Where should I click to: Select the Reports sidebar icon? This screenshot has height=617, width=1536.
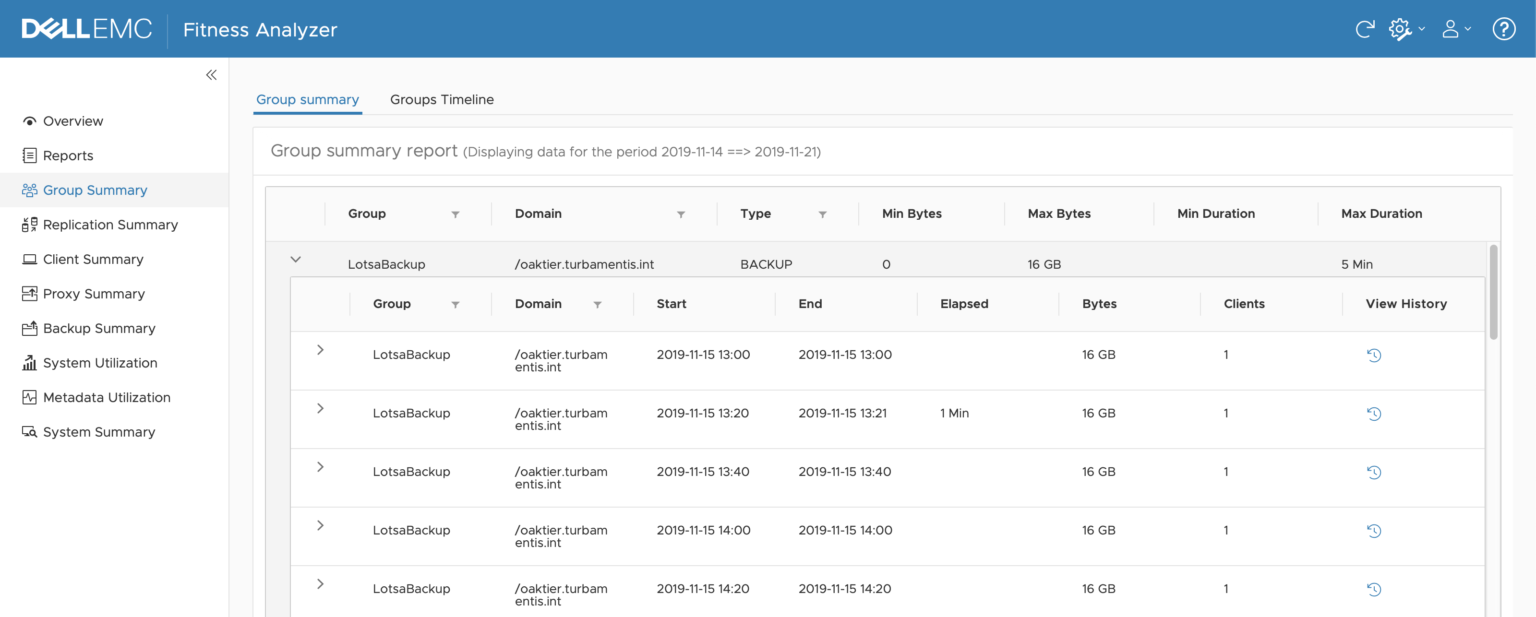click(31, 155)
